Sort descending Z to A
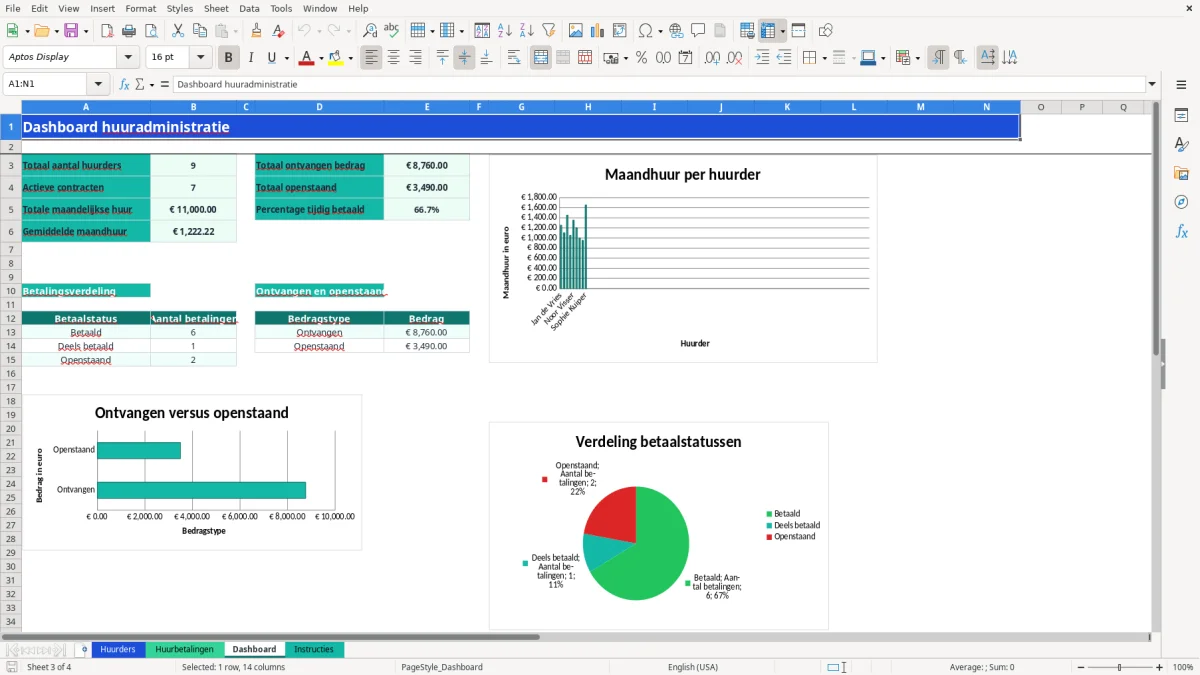Viewport: 1200px width, 675px height. [x=526, y=31]
